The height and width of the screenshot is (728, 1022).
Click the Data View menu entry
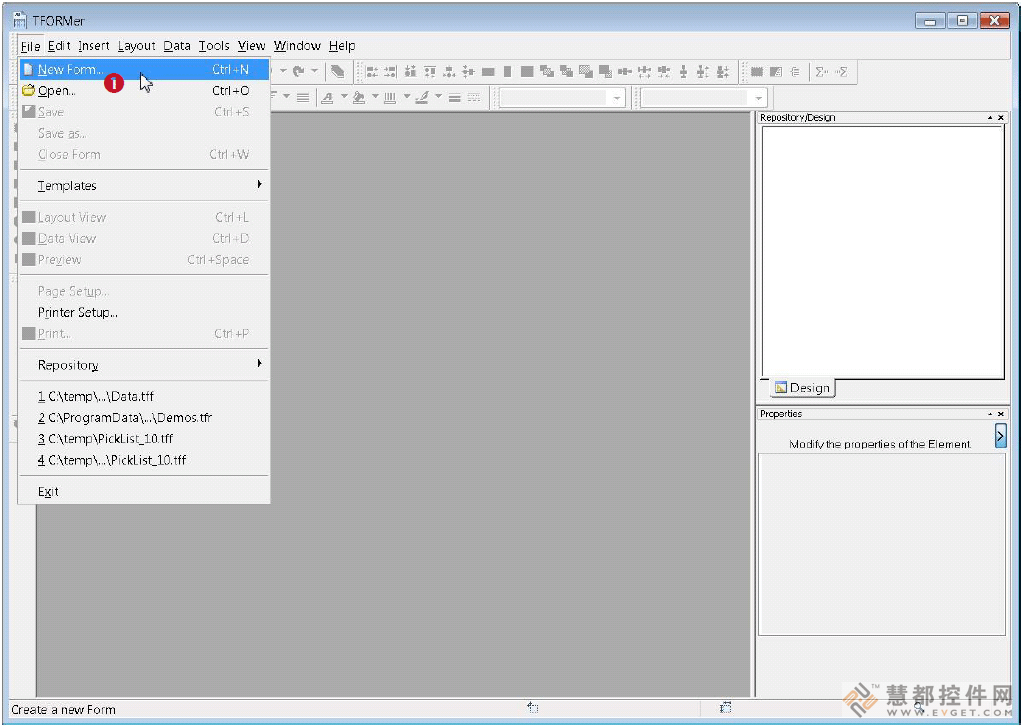144,239
